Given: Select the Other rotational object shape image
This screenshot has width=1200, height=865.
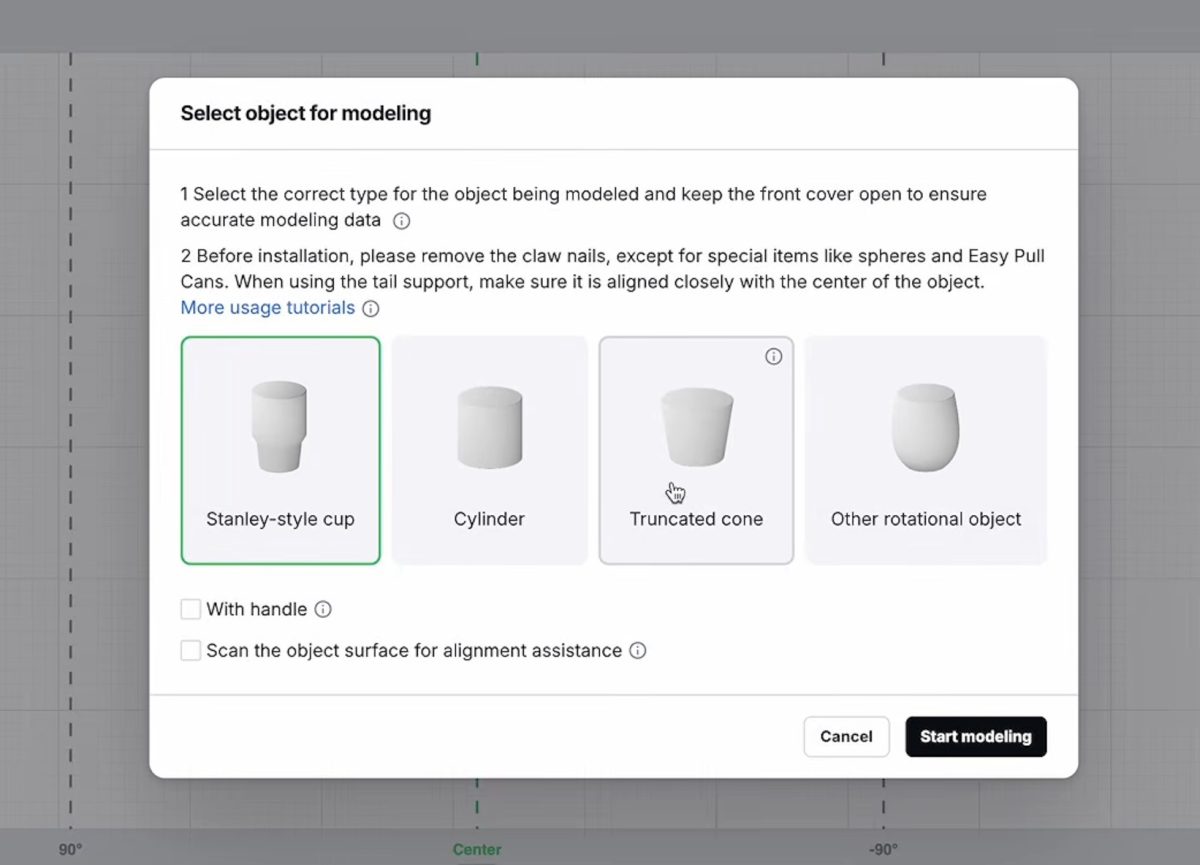Looking at the screenshot, I should click(x=925, y=427).
